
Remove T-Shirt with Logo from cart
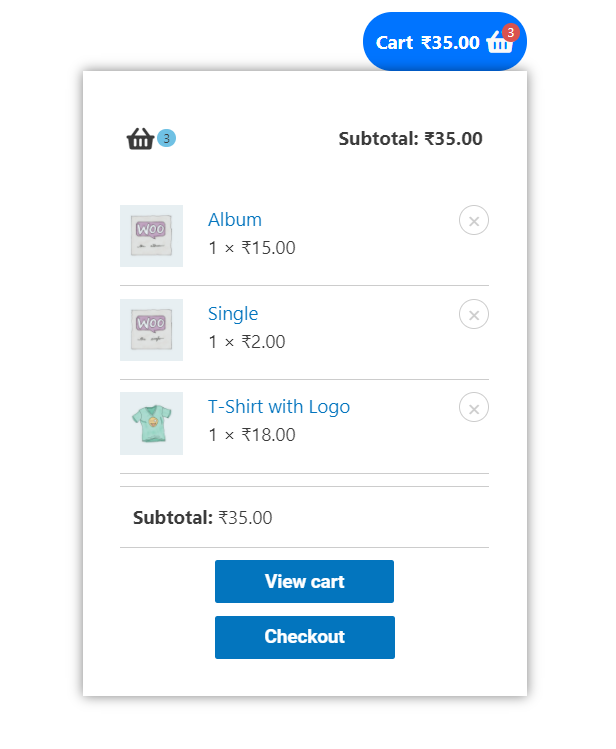[x=474, y=408]
